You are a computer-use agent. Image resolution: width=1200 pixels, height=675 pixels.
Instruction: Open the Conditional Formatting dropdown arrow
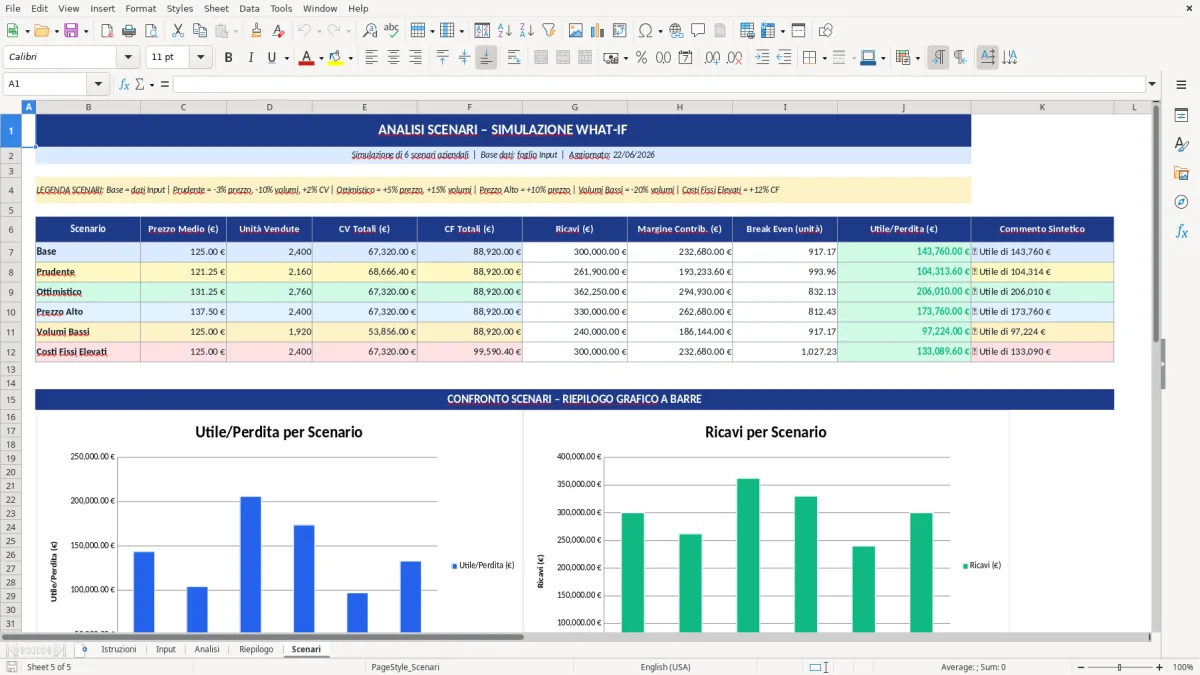coord(918,58)
